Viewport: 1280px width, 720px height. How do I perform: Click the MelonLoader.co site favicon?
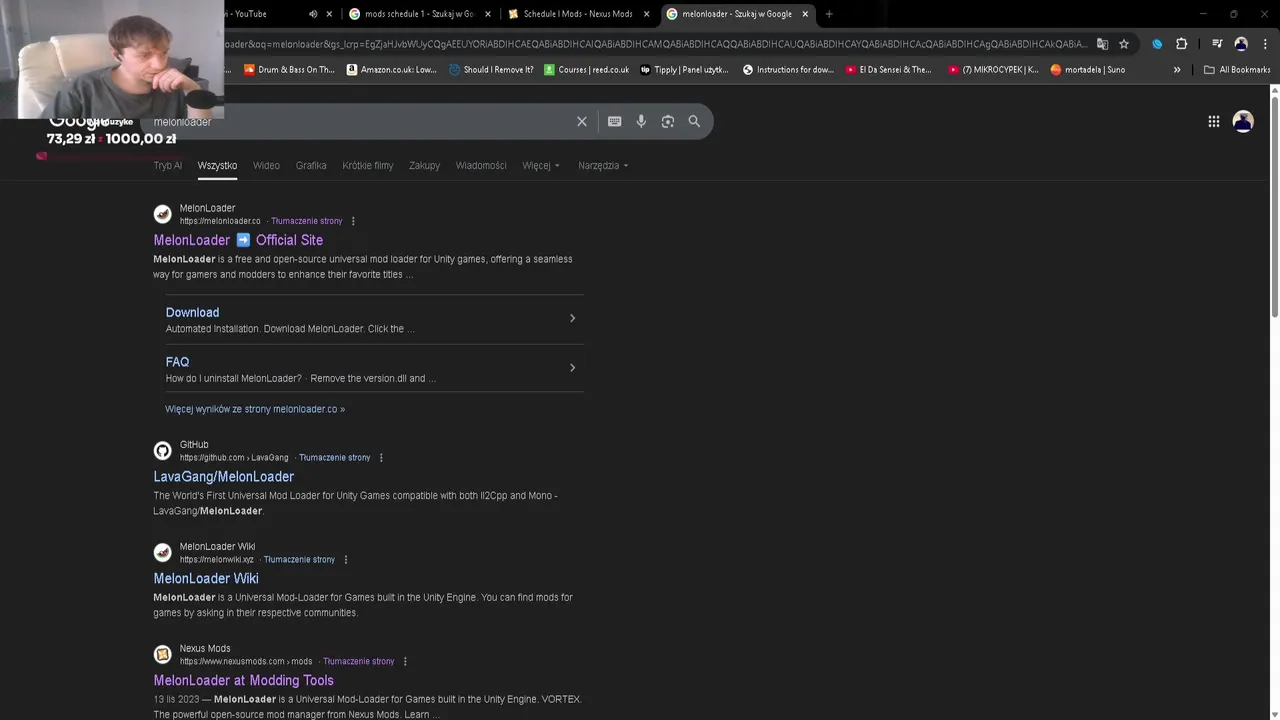tap(162, 214)
